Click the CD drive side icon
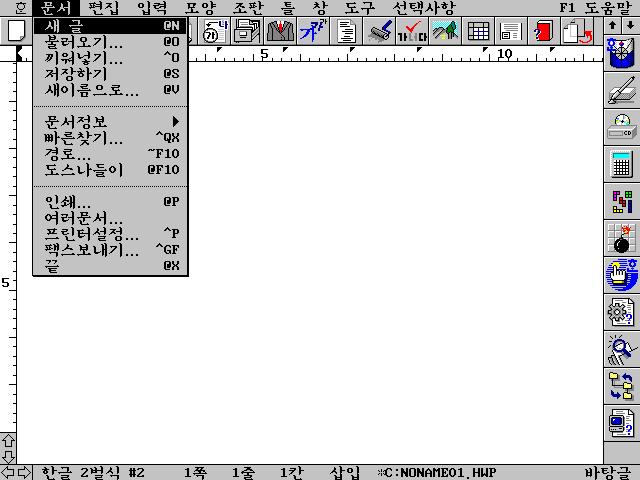 pyautogui.click(x=622, y=127)
